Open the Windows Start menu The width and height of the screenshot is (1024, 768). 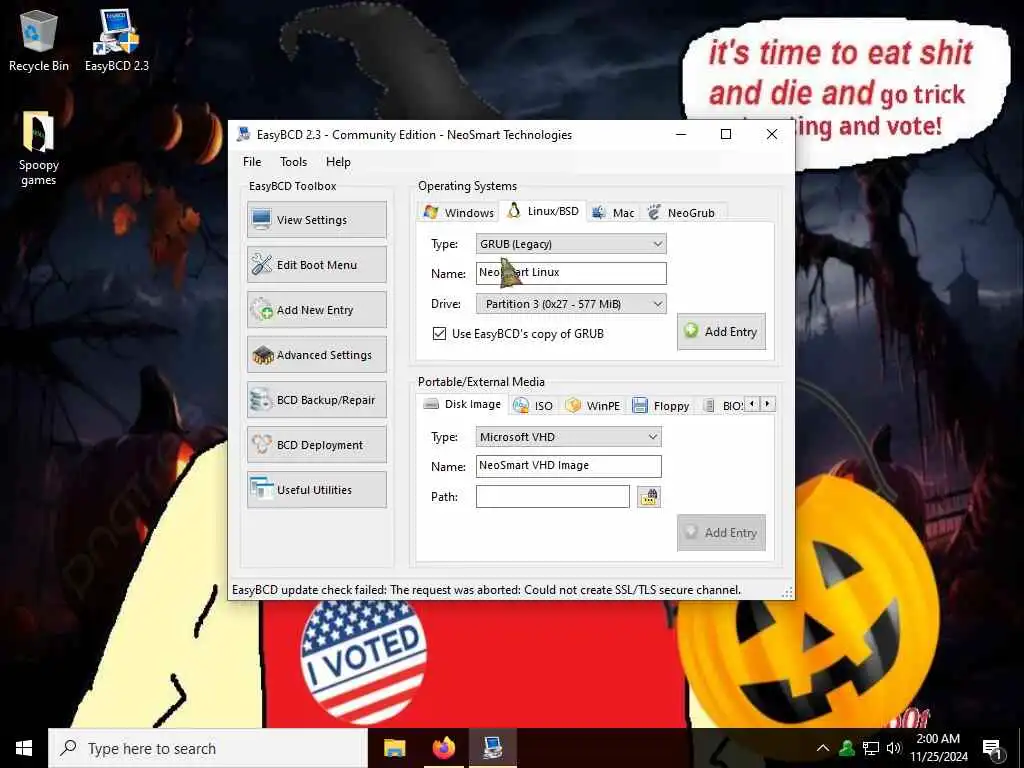[24, 748]
